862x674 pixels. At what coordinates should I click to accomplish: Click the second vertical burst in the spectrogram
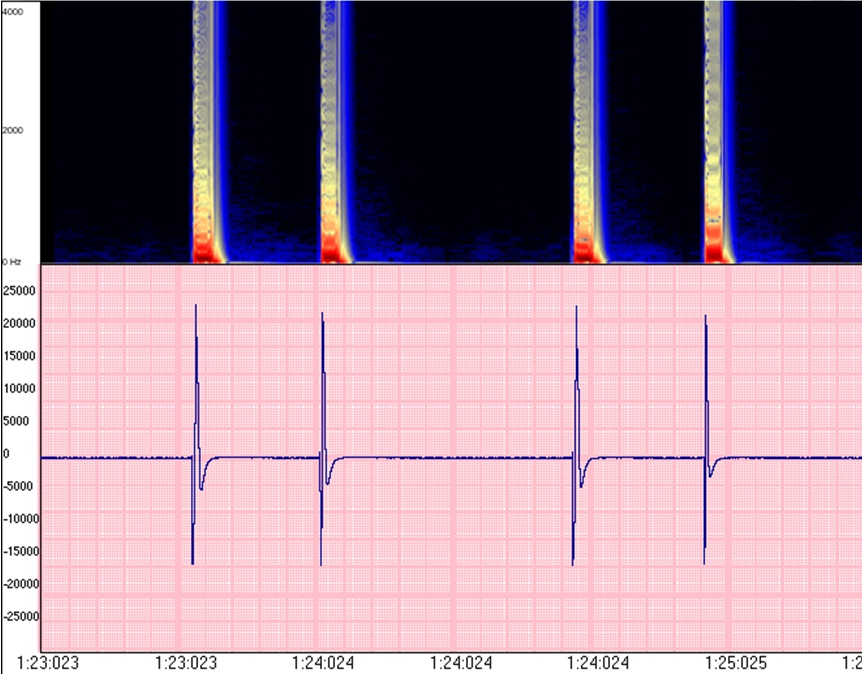(x=334, y=130)
